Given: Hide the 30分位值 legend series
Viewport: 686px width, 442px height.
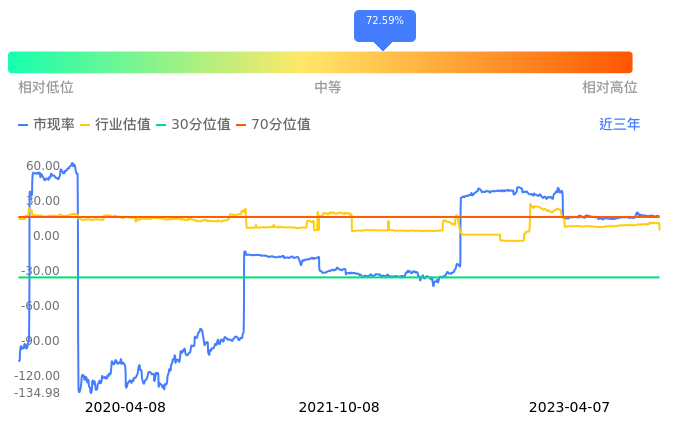Looking at the screenshot, I should 195,125.
